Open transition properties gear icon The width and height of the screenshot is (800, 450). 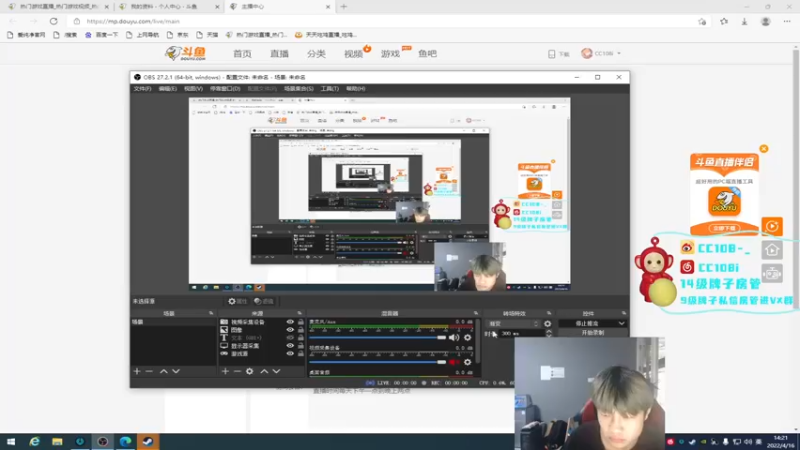[547, 323]
